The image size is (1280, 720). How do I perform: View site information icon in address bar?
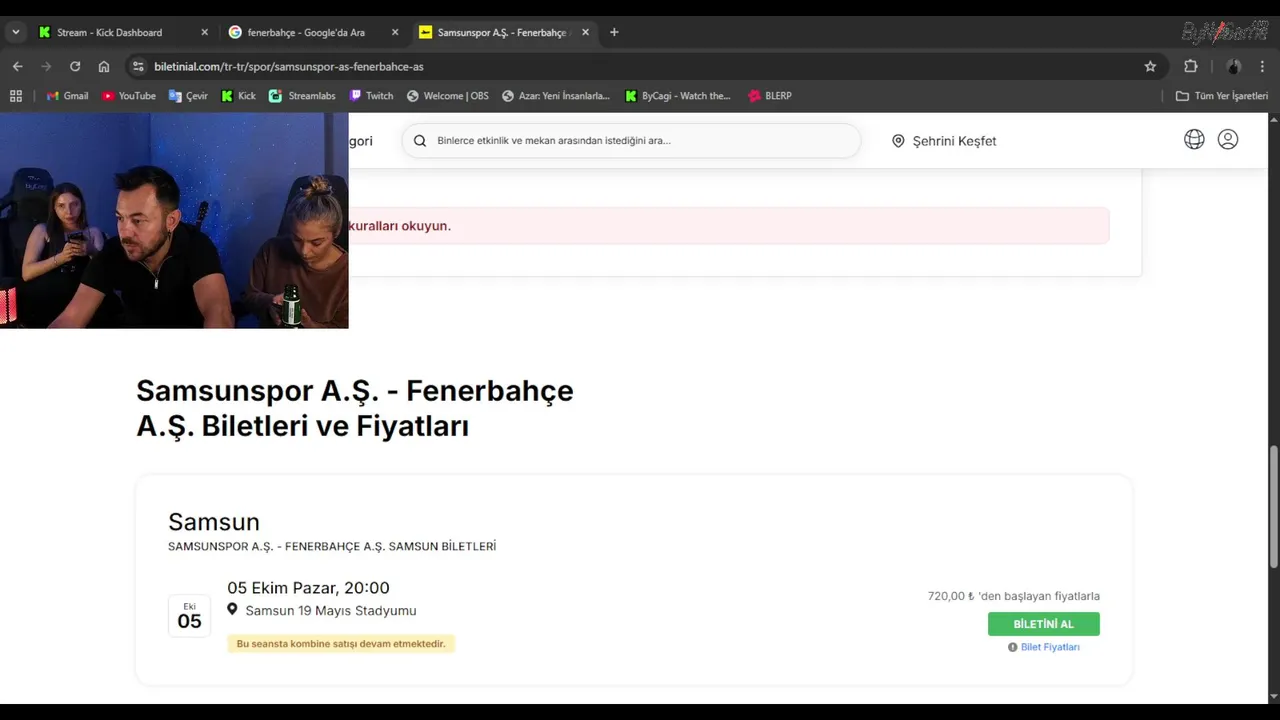click(x=138, y=66)
